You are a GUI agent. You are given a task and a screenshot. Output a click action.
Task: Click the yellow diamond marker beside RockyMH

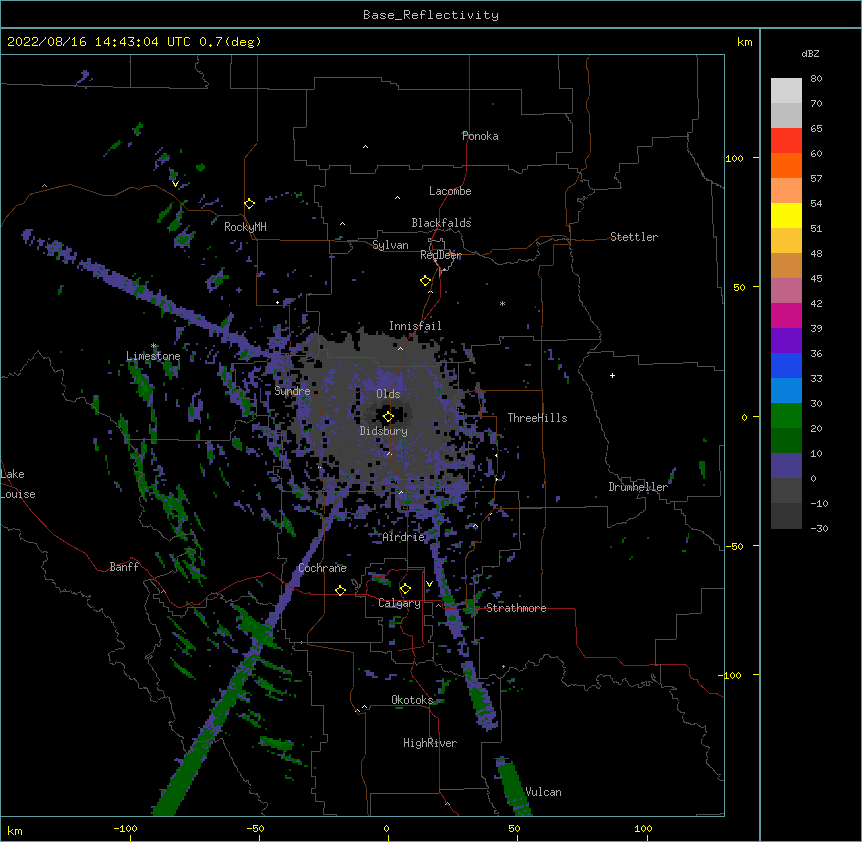click(x=250, y=204)
